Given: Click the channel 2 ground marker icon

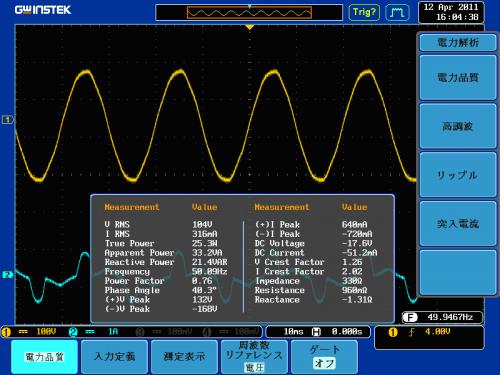Looking at the screenshot, I should pos(7,275).
